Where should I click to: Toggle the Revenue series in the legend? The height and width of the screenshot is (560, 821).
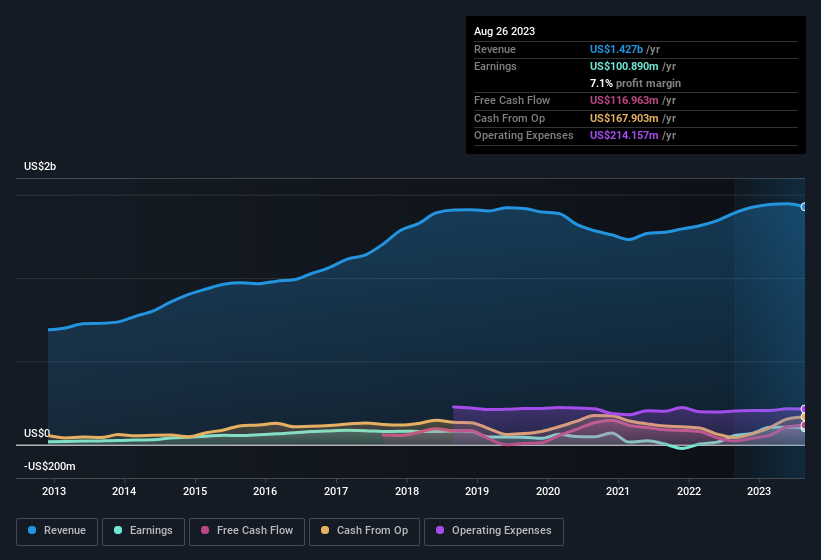click(58, 531)
